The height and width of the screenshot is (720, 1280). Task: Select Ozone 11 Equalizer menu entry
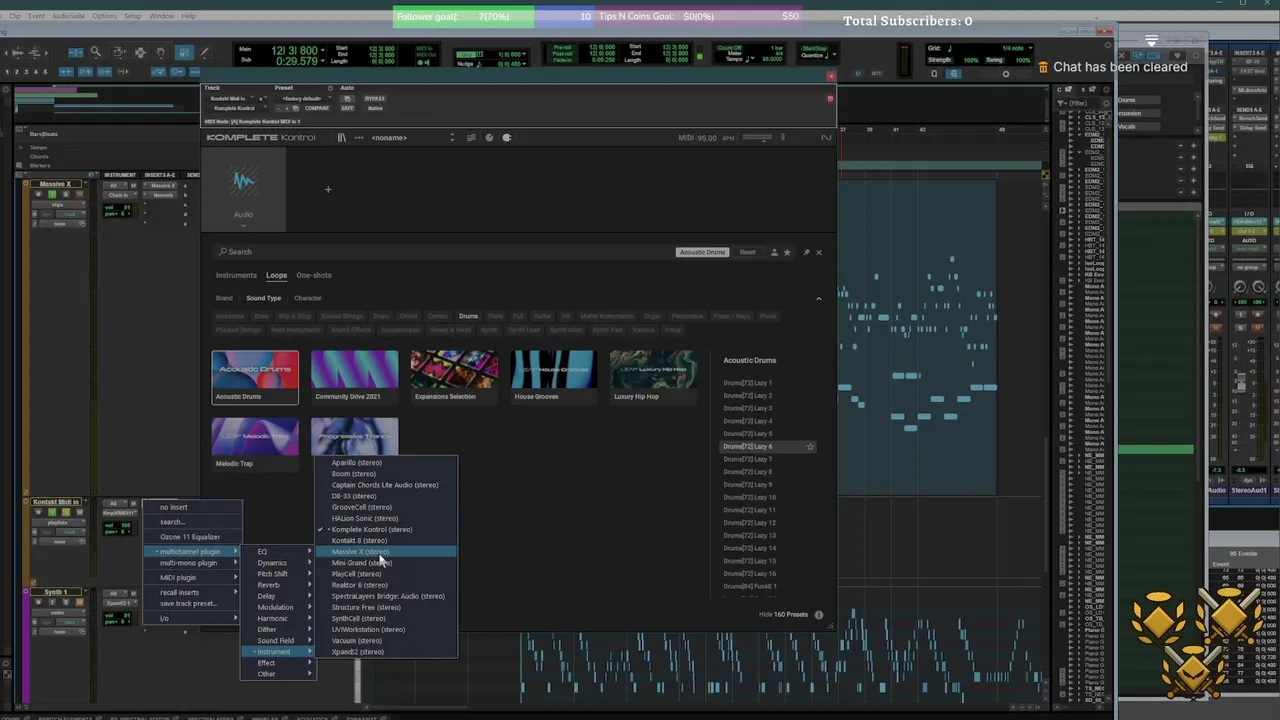pyautogui.click(x=193, y=537)
